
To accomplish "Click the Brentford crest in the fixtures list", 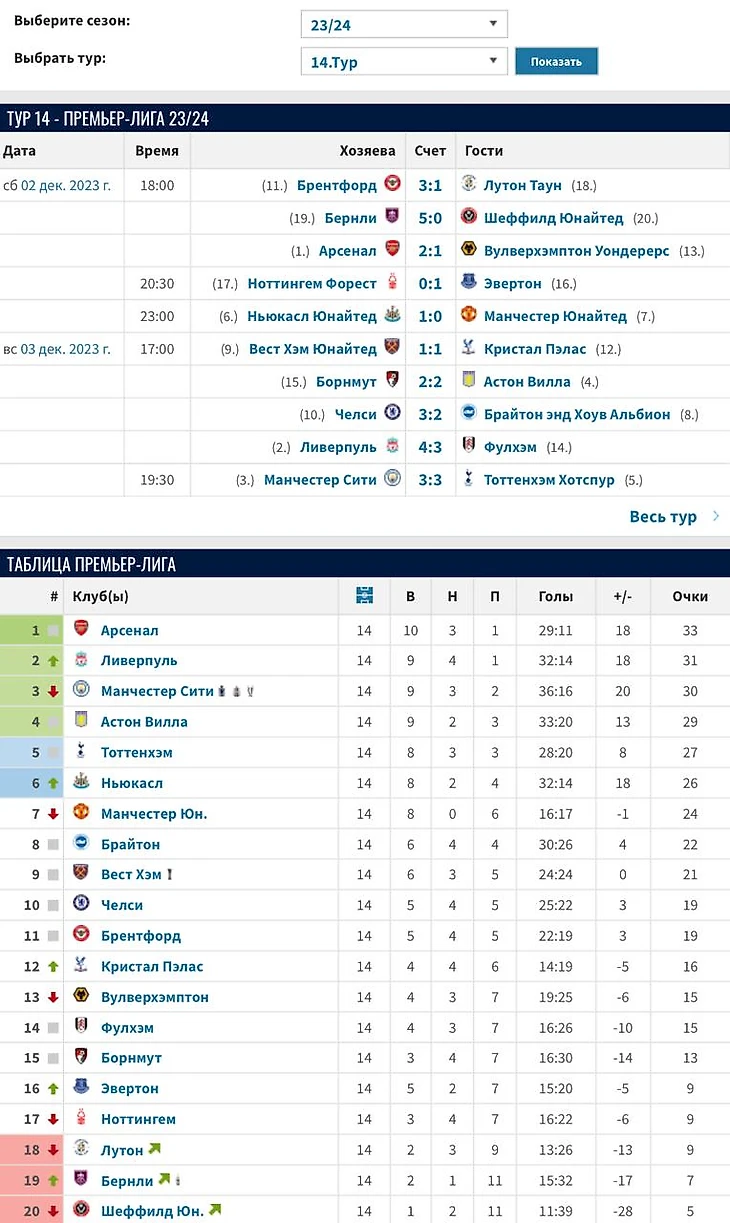I will tap(393, 185).
